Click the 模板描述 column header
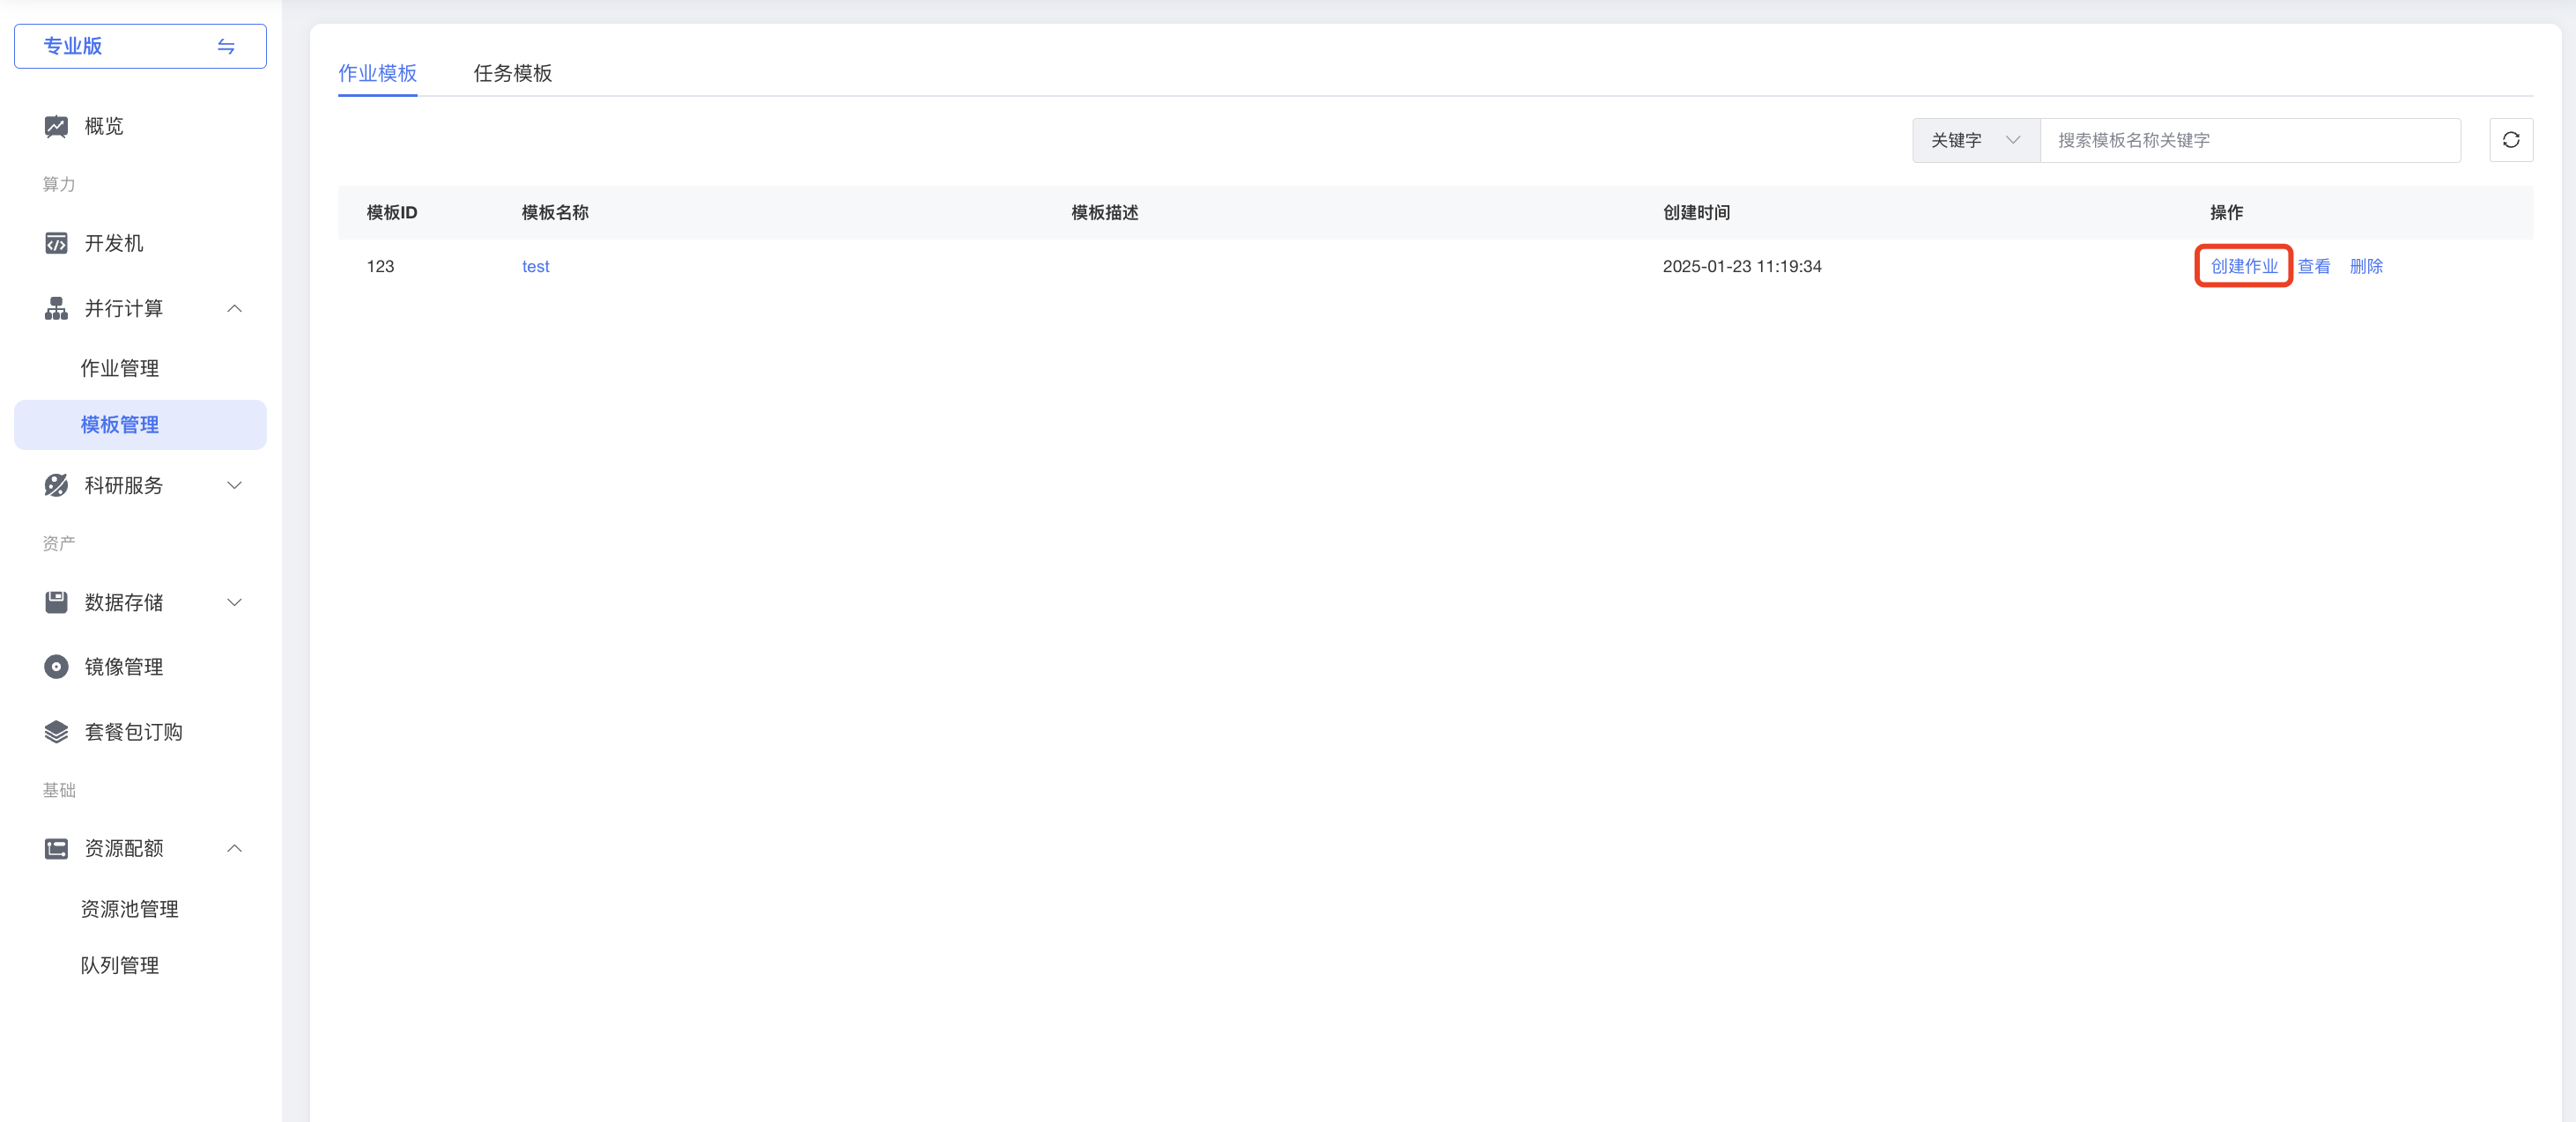The width and height of the screenshot is (2576, 1122). click(x=1104, y=212)
